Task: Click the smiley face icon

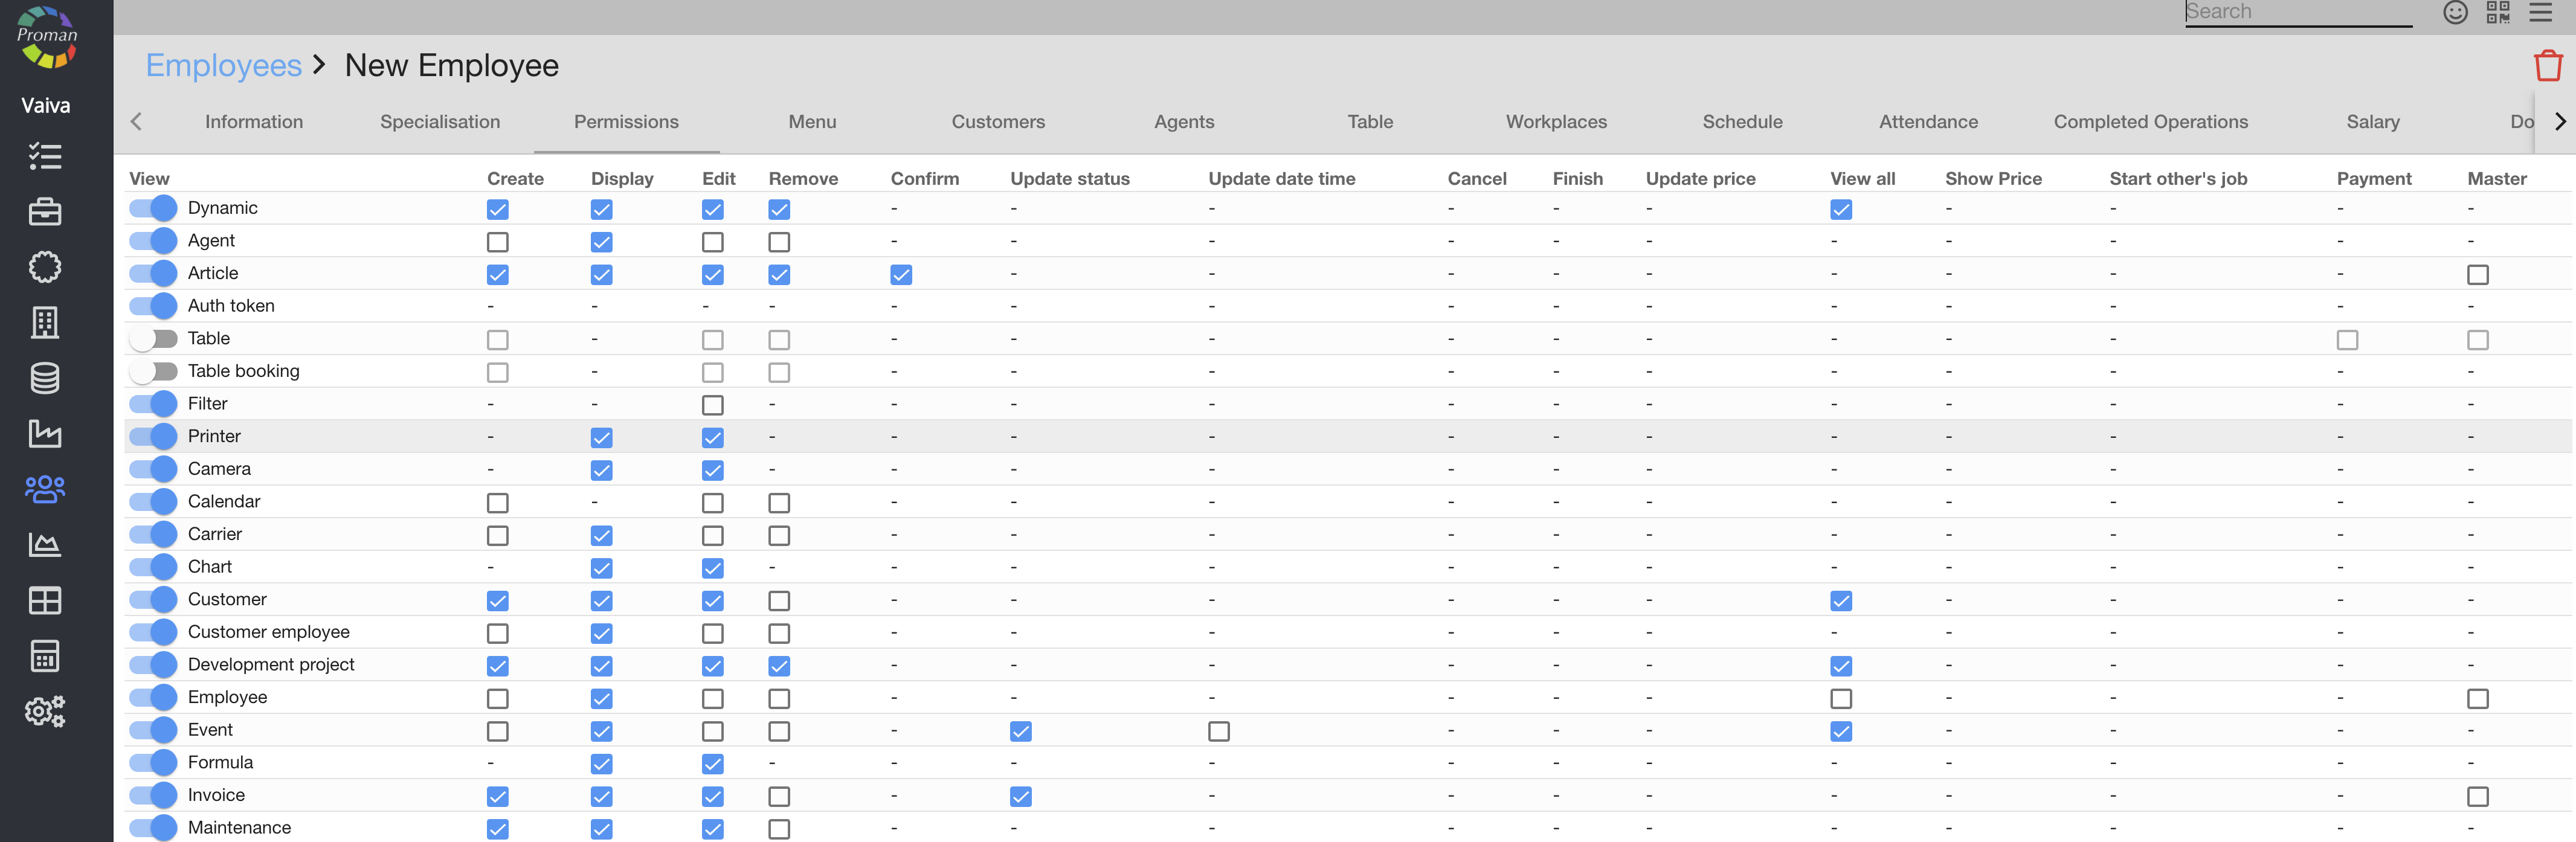Action: click(x=2455, y=13)
